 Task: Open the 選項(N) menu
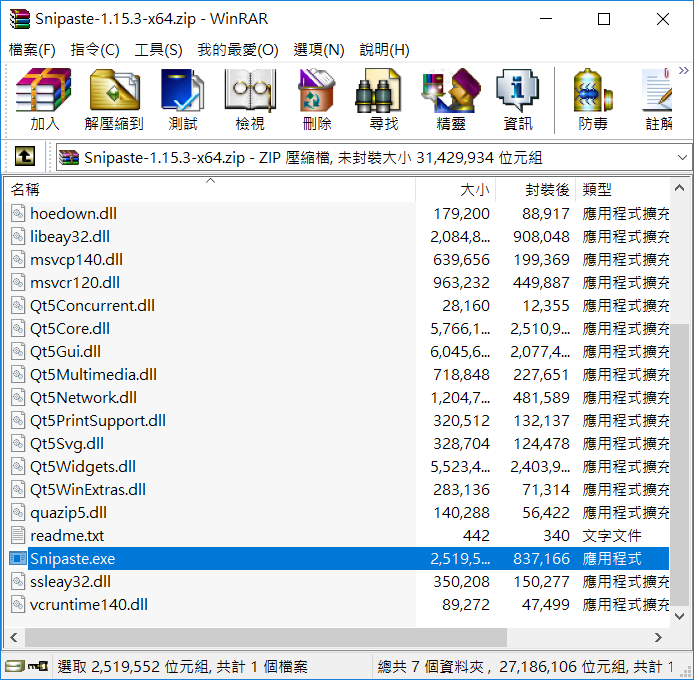[x=319, y=50]
